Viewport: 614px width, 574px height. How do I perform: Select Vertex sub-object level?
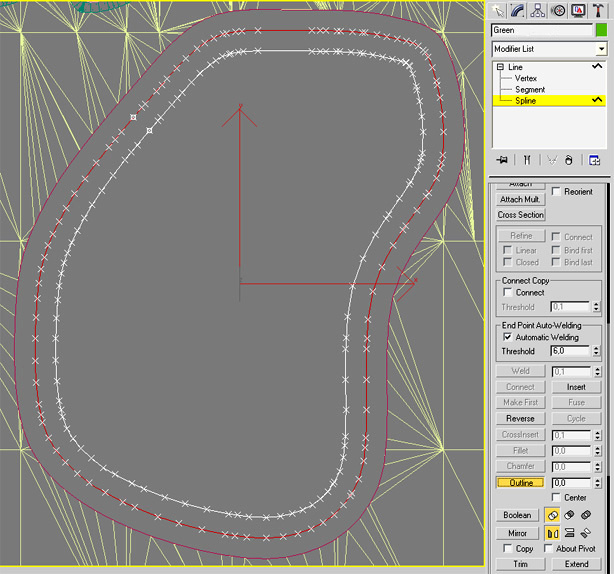[526, 78]
